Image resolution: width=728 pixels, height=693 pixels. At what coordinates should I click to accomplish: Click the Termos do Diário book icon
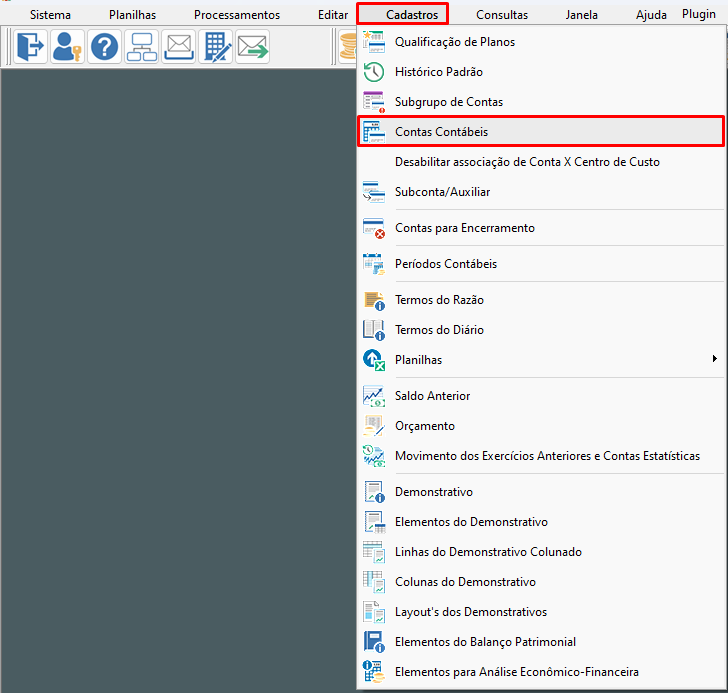pos(374,330)
